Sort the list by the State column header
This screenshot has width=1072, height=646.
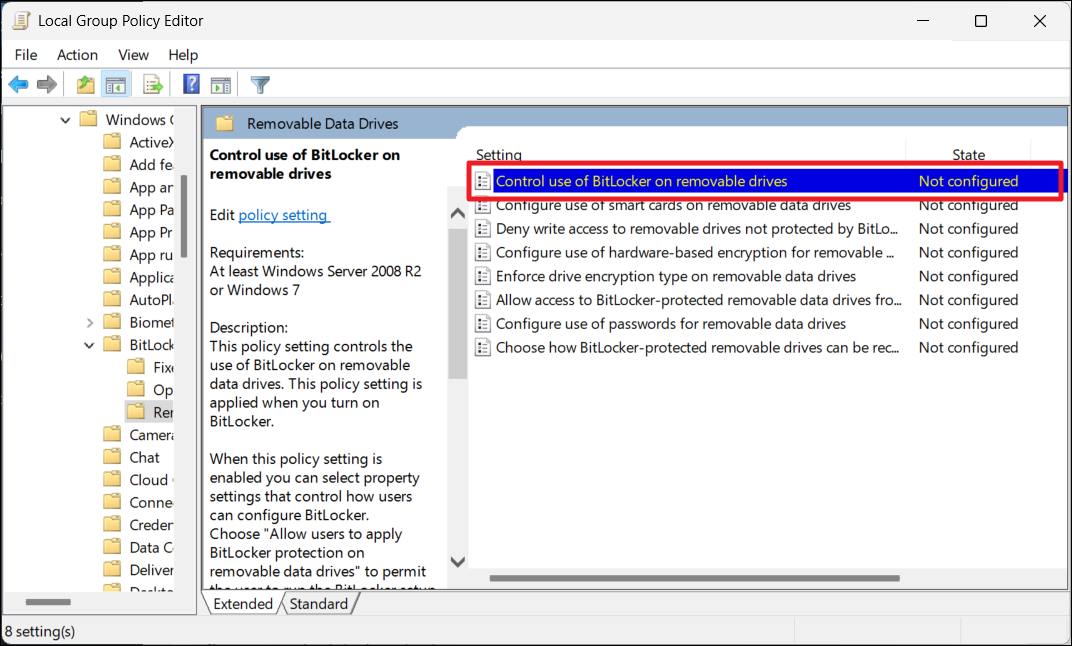[968, 155]
